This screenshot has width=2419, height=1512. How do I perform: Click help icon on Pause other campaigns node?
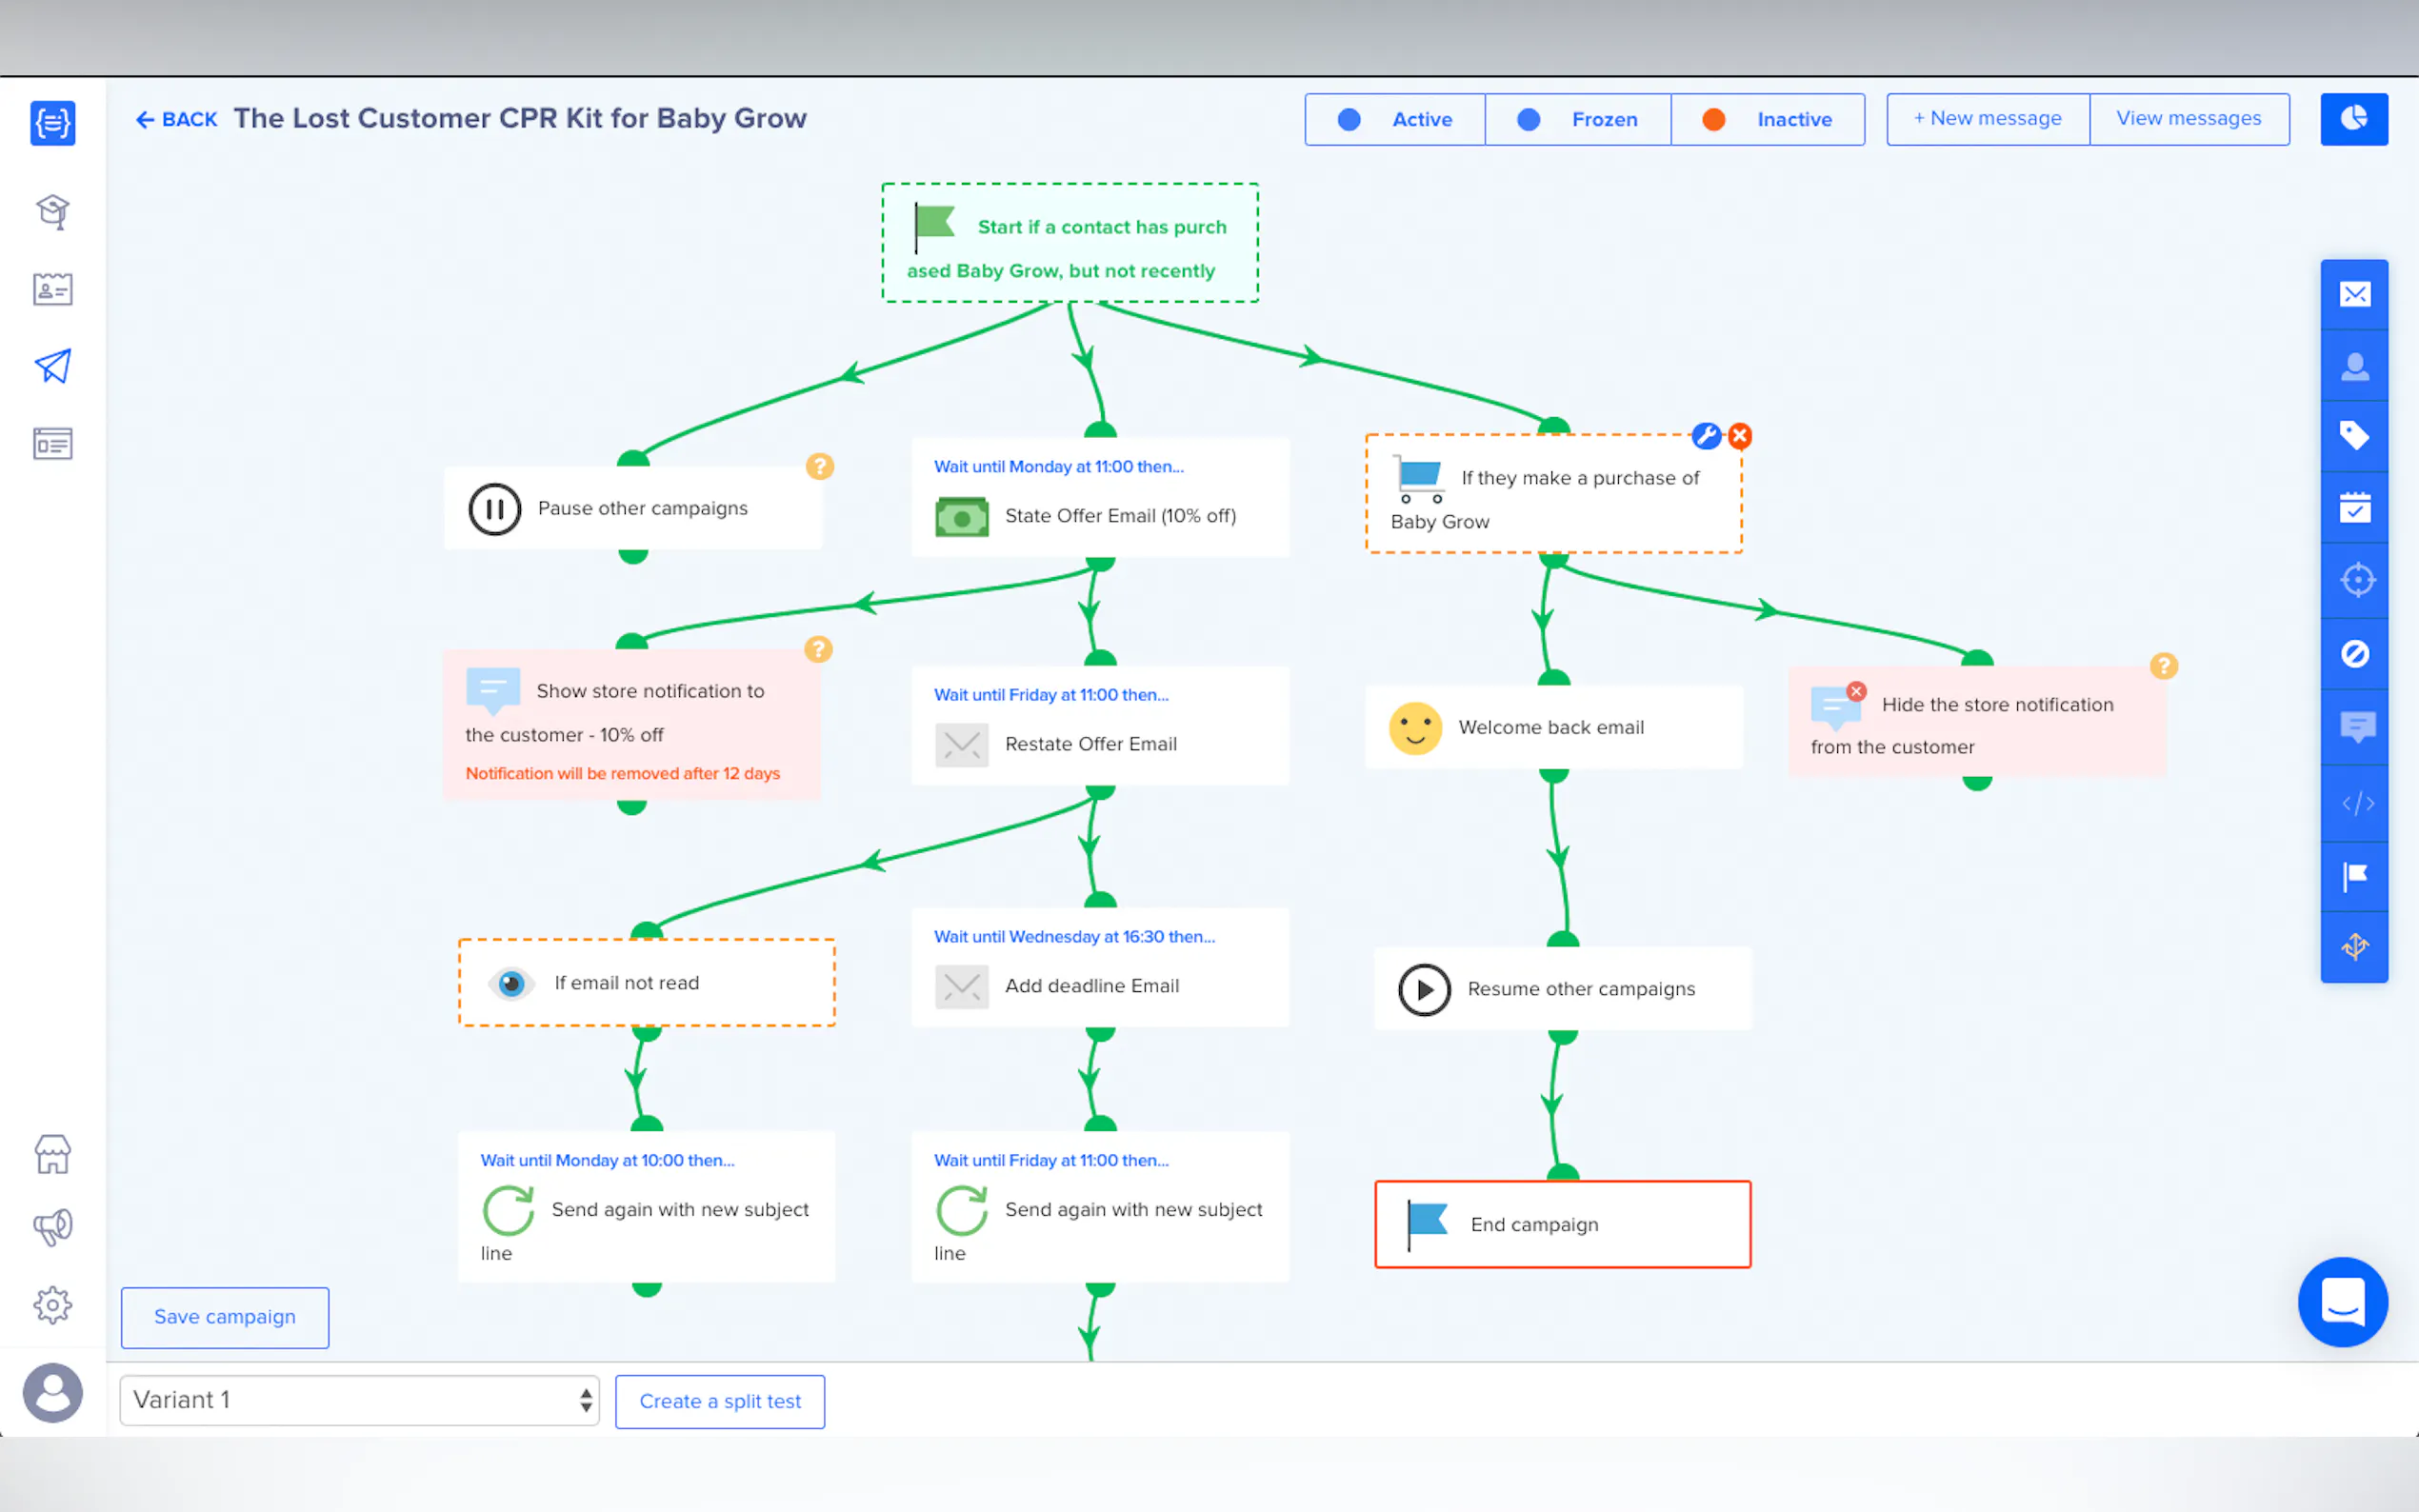tap(819, 466)
